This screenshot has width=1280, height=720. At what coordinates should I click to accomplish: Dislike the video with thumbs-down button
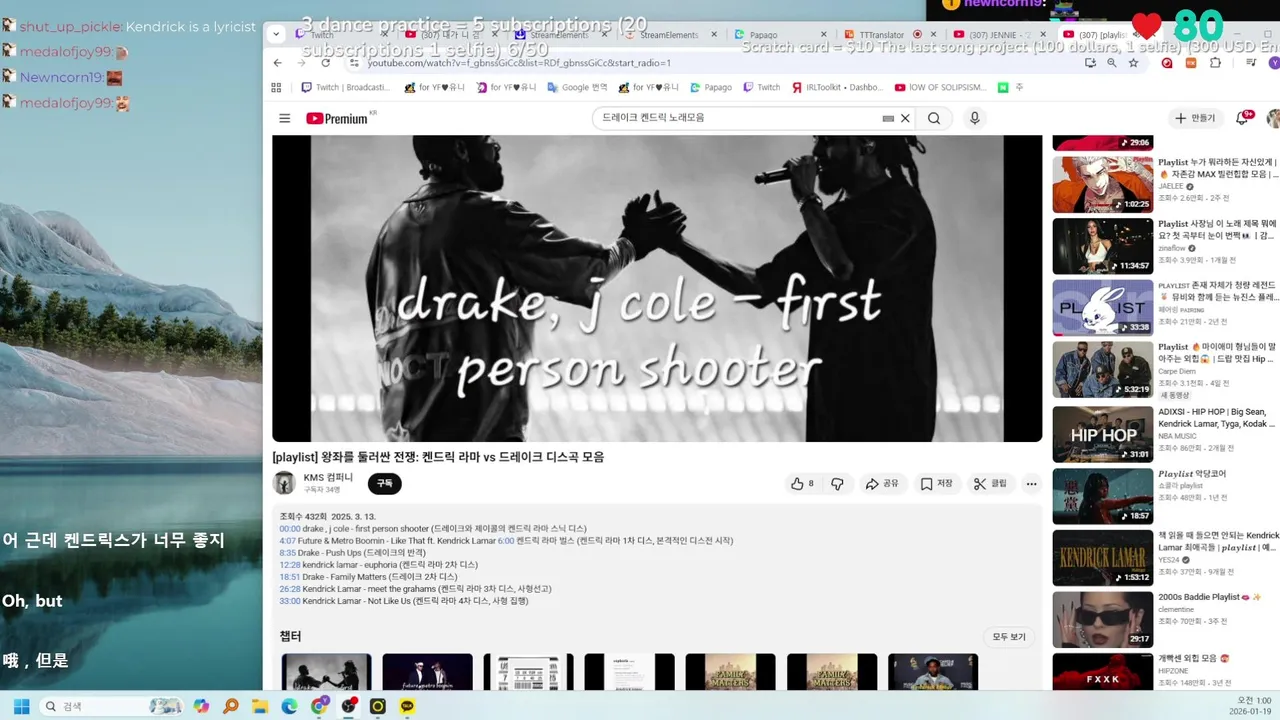[x=837, y=484]
